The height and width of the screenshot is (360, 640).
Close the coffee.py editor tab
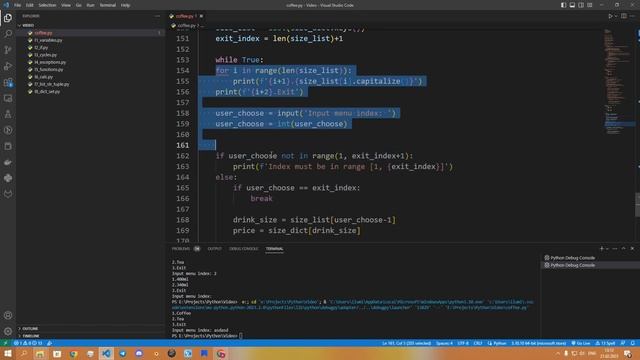(x=201, y=16)
